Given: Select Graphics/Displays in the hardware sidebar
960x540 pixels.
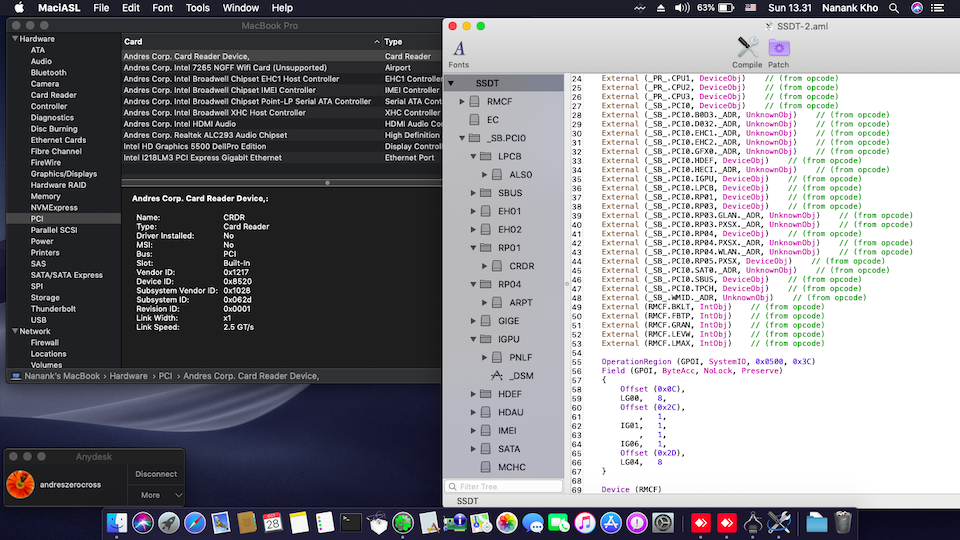Looking at the screenshot, I should 64,173.
